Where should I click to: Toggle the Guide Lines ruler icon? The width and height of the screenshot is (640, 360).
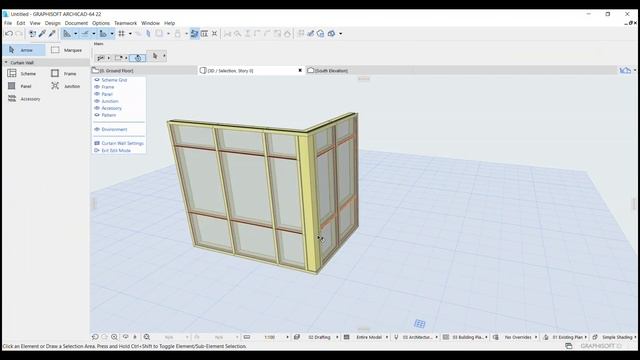point(67,34)
